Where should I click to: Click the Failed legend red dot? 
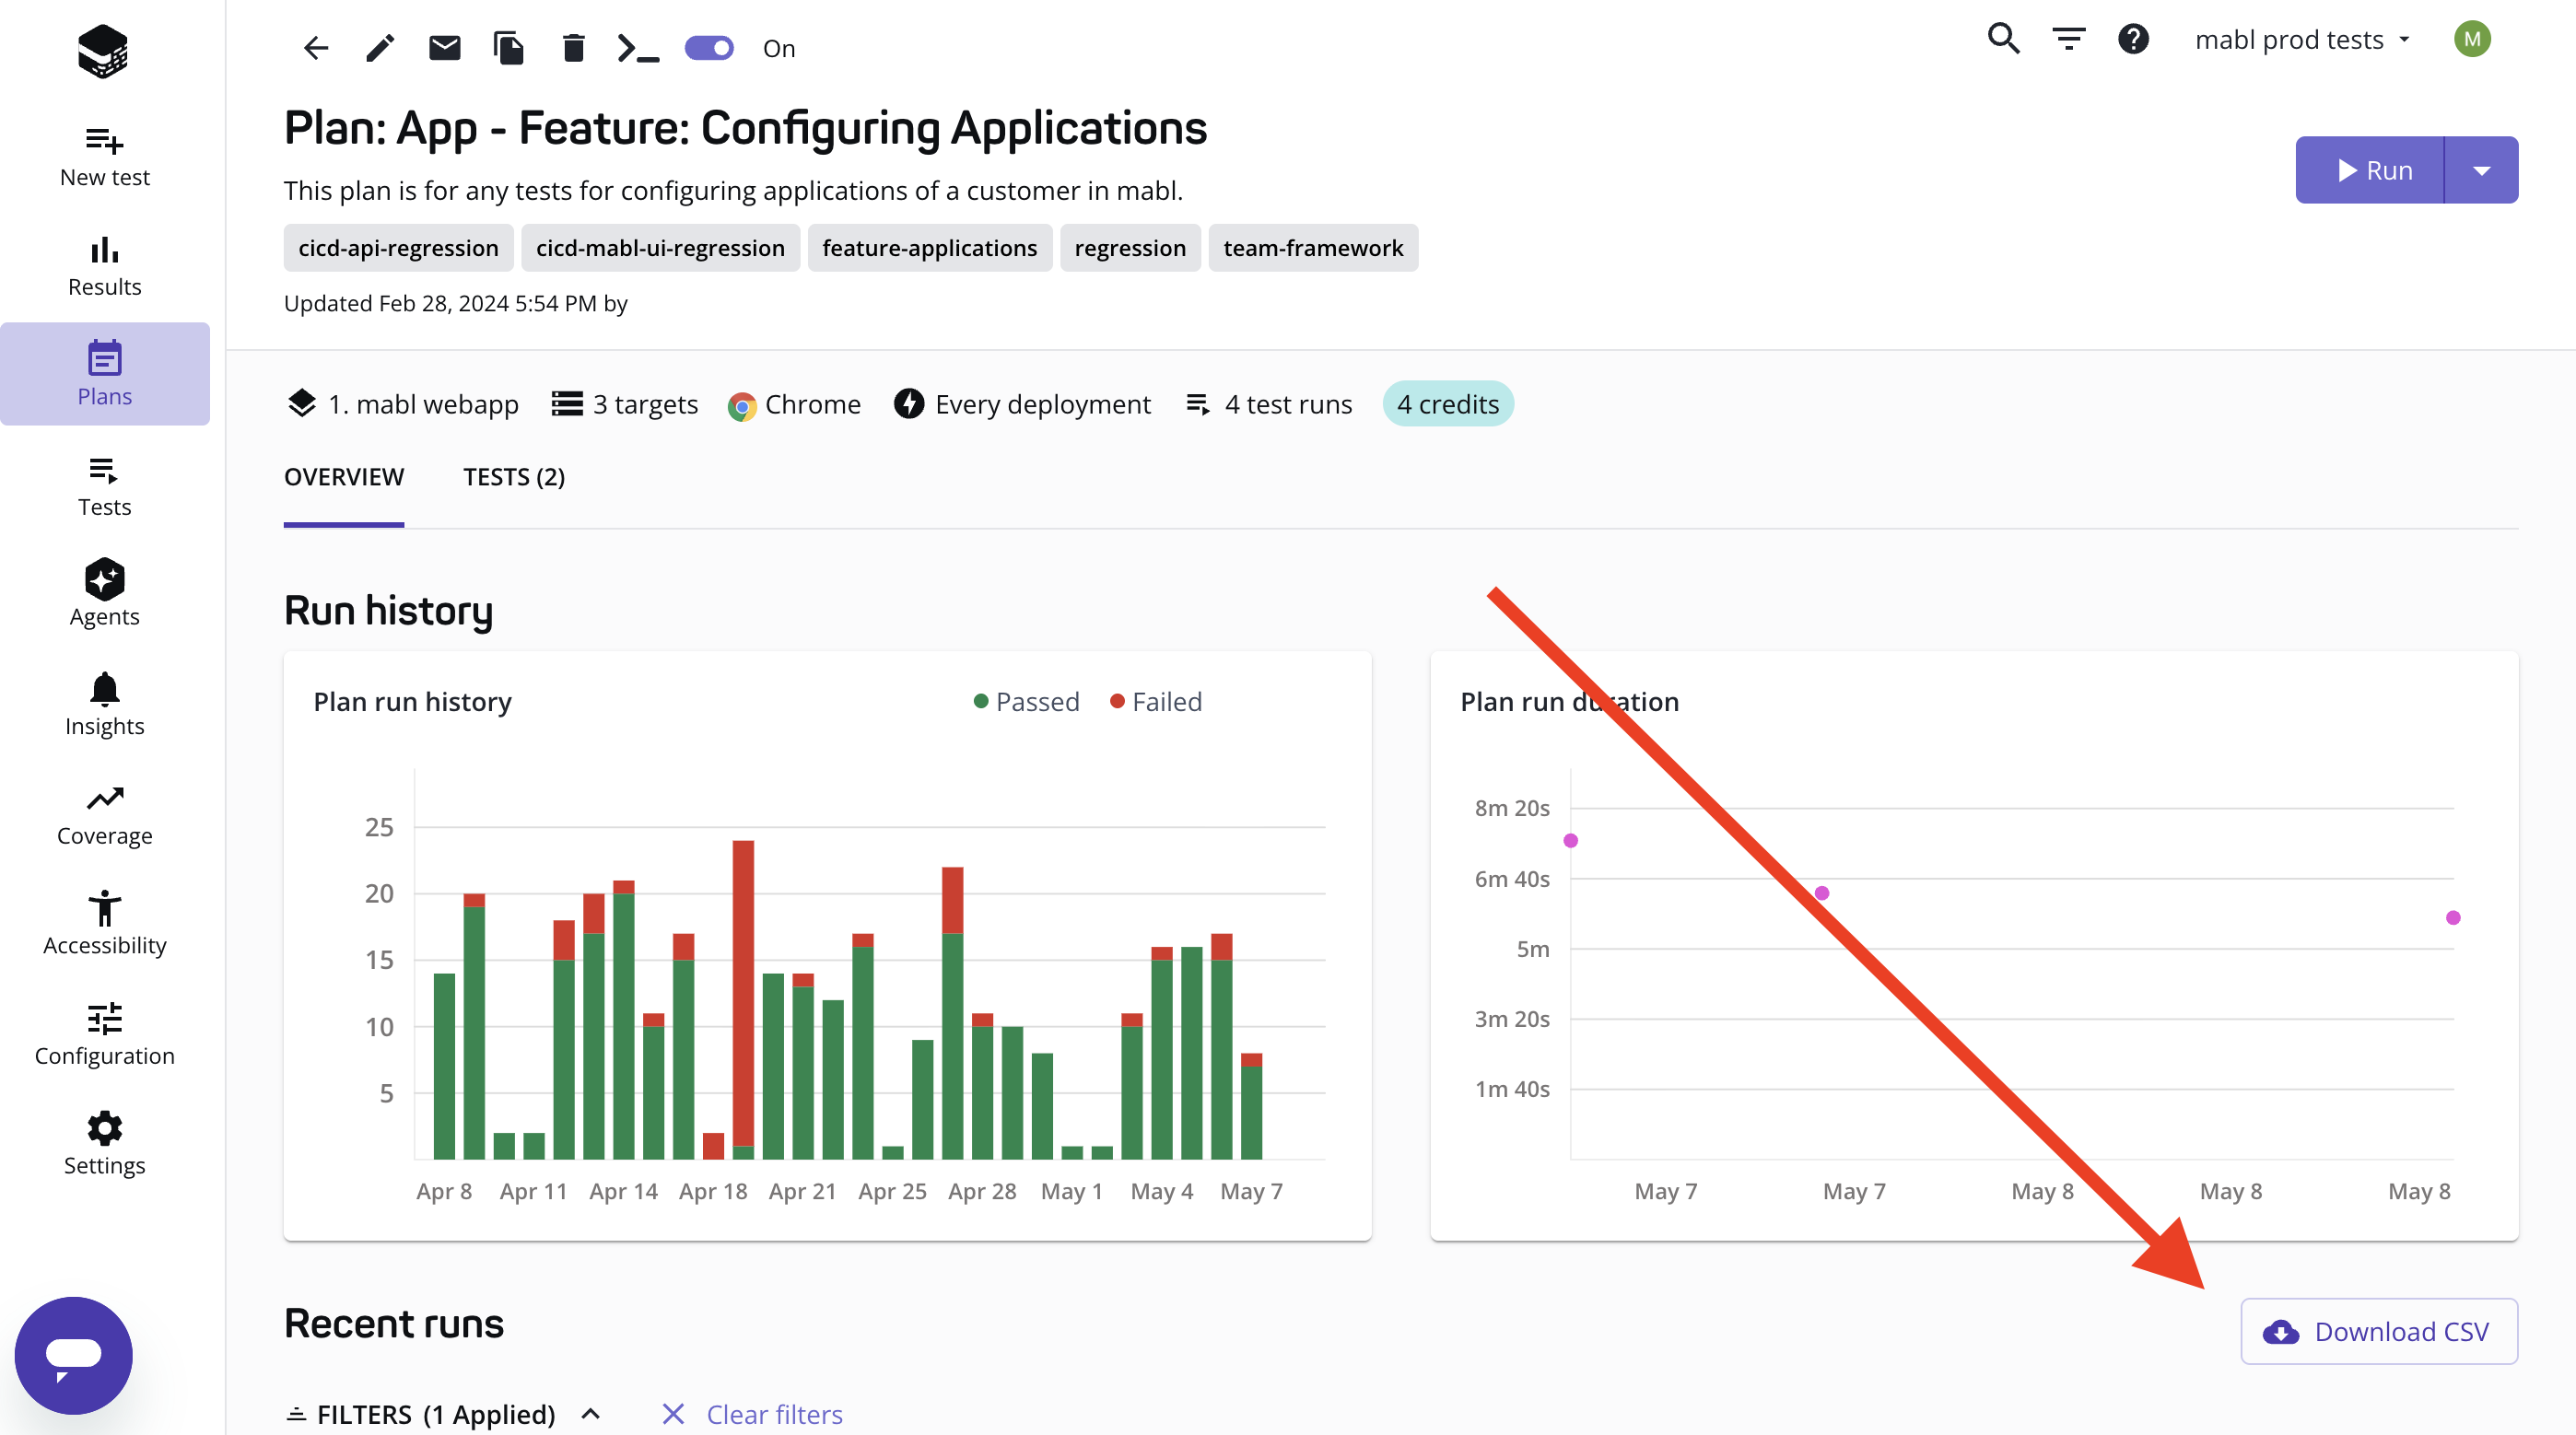pos(1118,702)
